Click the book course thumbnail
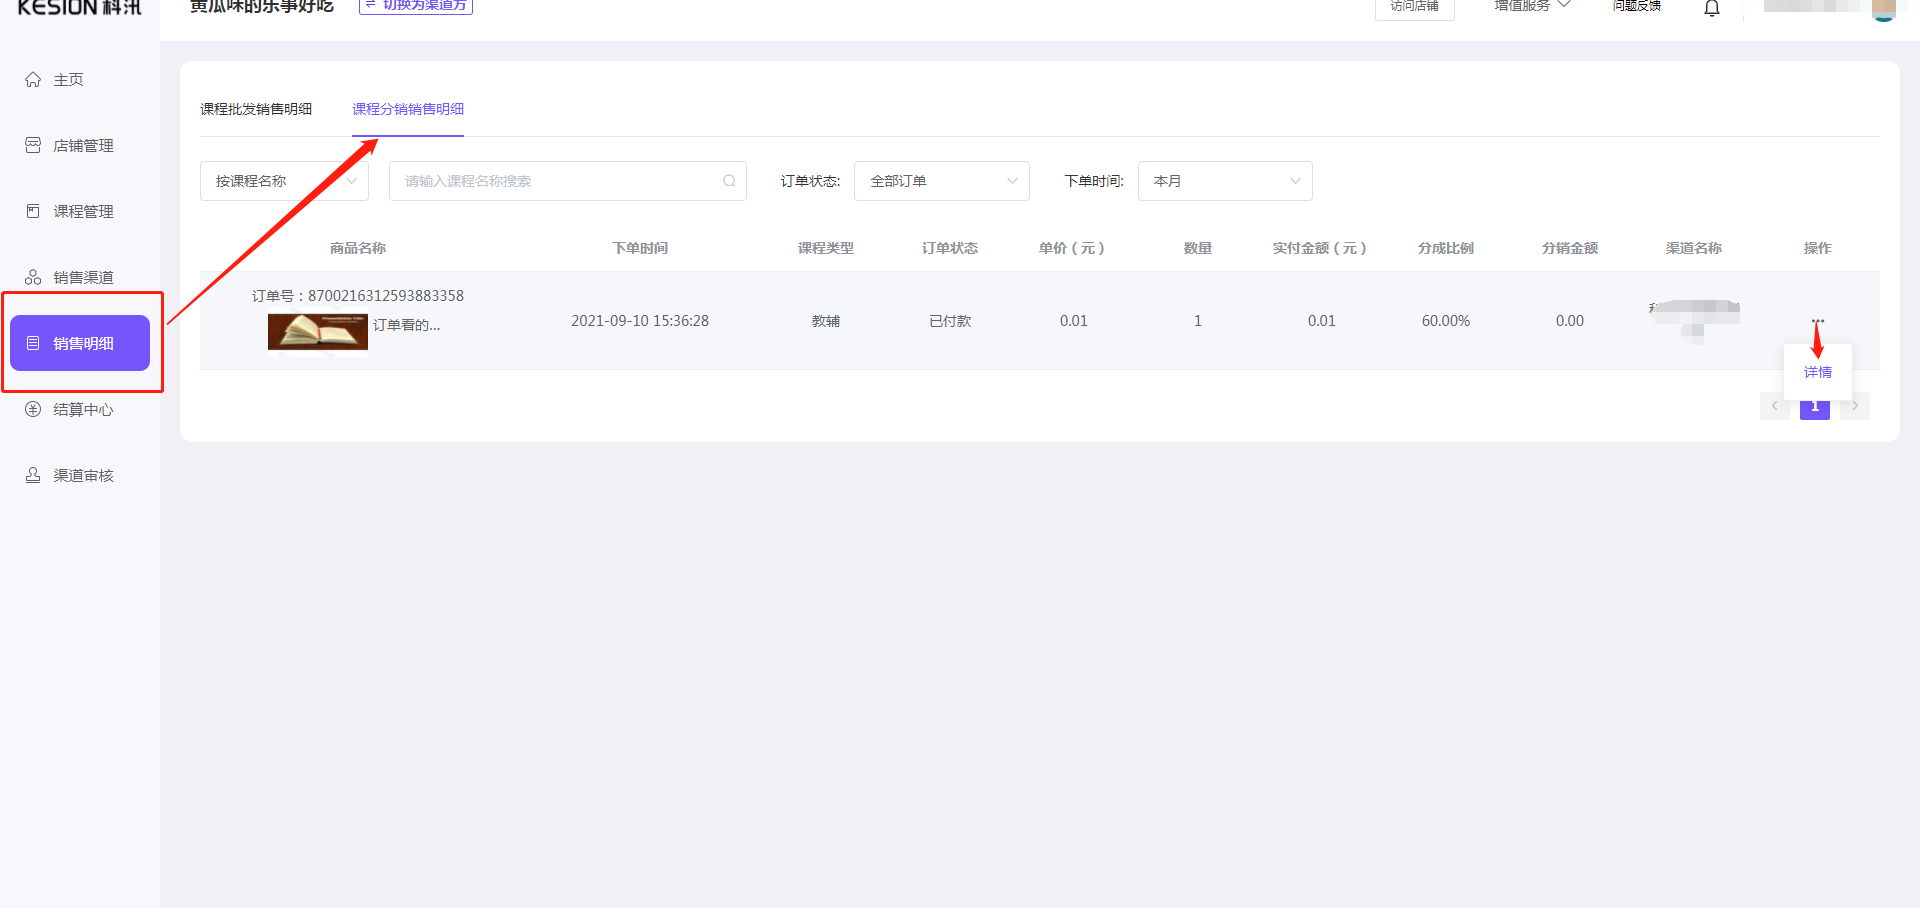The height and width of the screenshot is (908, 1920). (x=317, y=331)
